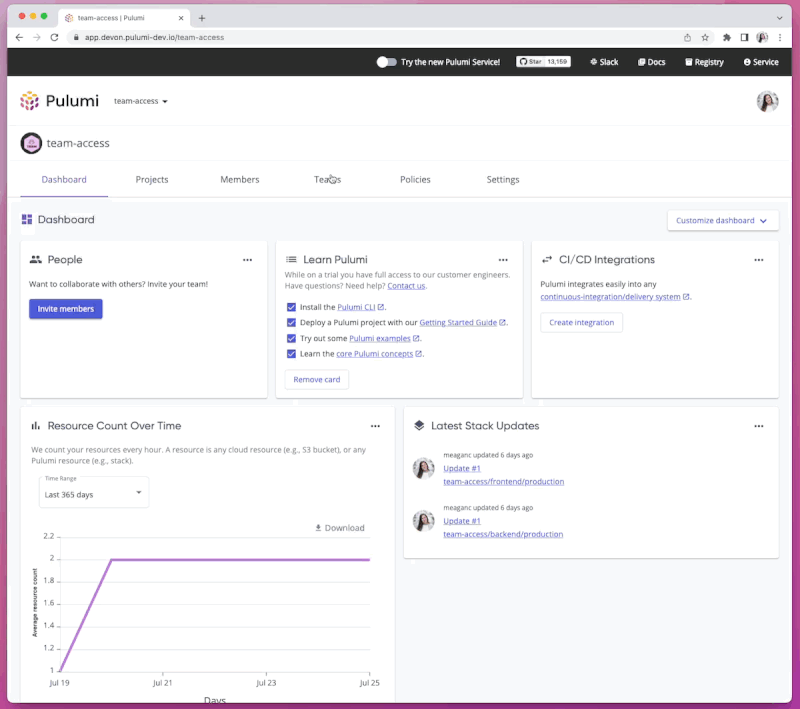The height and width of the screenshot is (709, 800).
Task: Switch to the Projects tab
Action: (152, 180)
